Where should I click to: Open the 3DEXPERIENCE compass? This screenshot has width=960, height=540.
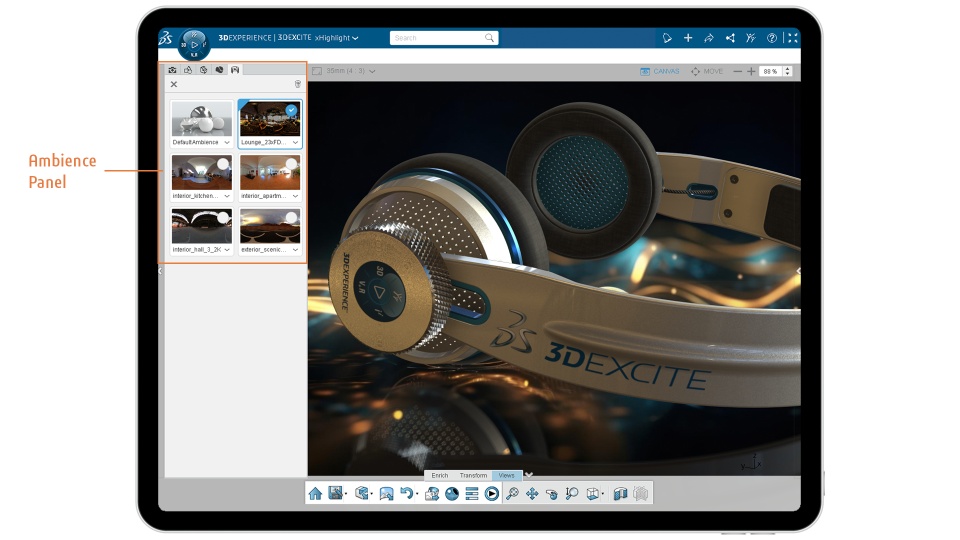(x=194, y=45)
